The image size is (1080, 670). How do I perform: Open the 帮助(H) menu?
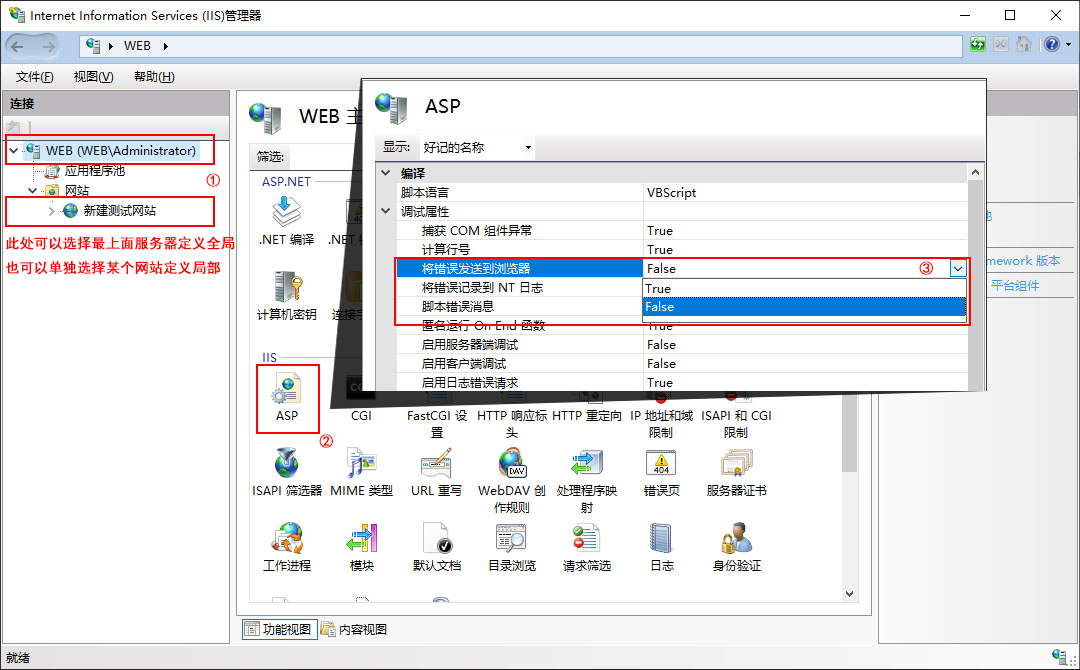click(154, 76)
